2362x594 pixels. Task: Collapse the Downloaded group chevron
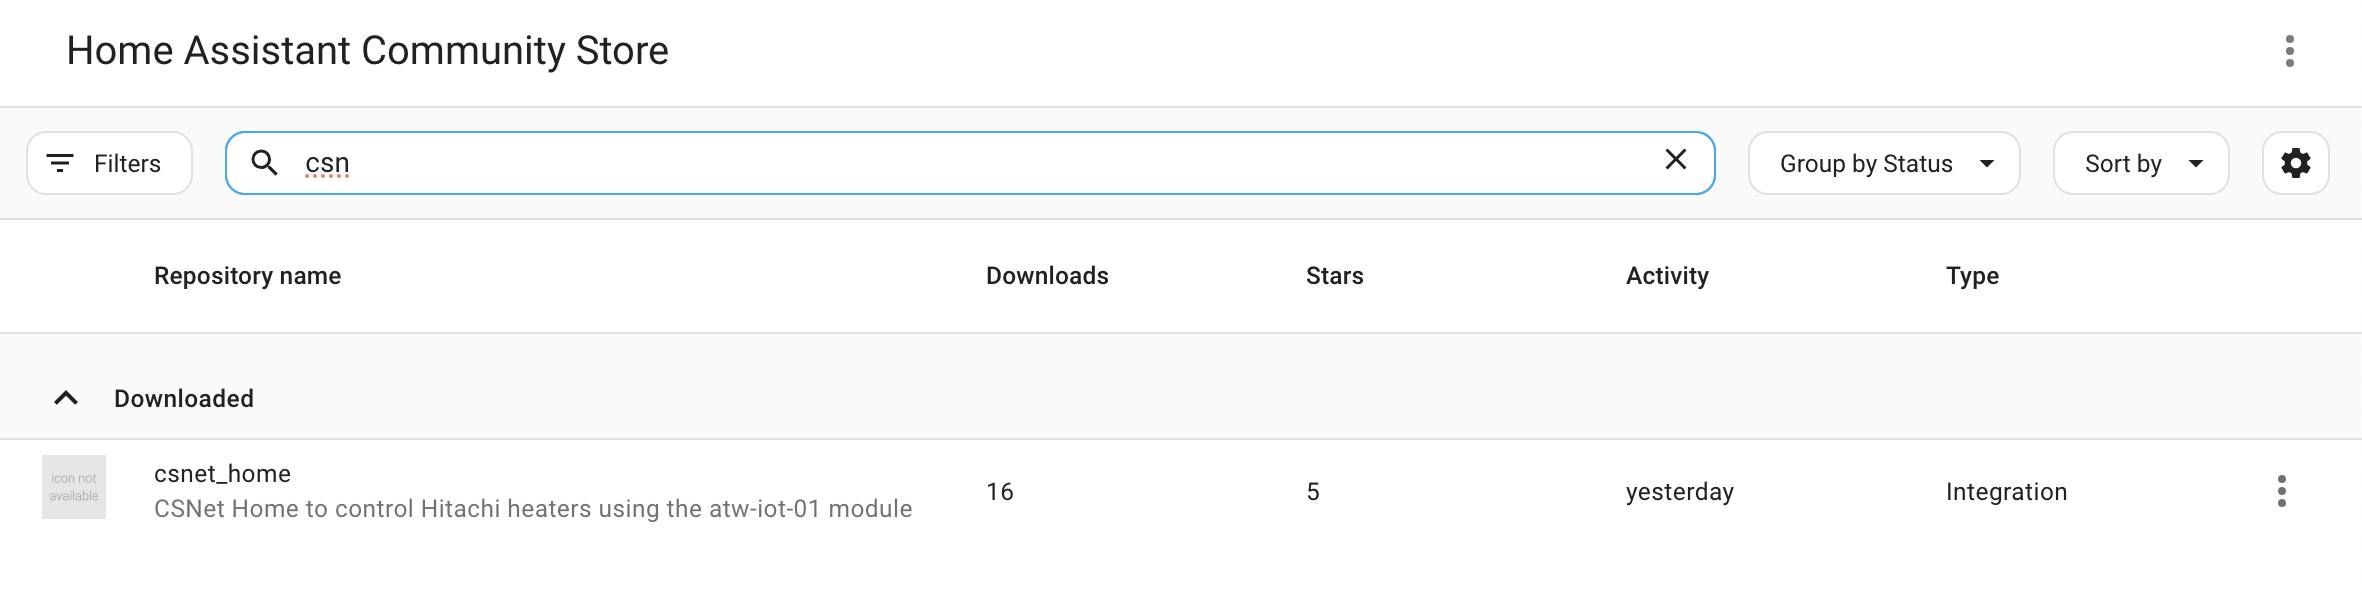(x=66, y=398)
